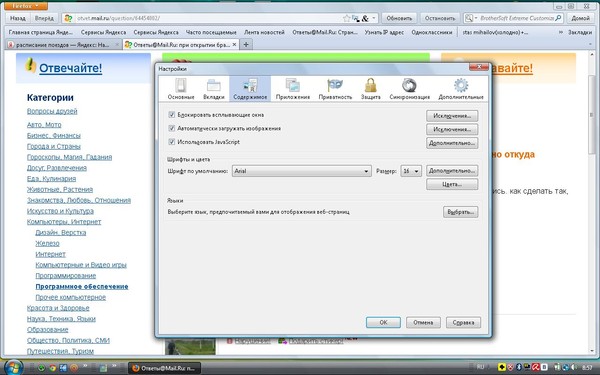Open the Приложения settings pane icon
This screenshot has height=375, width=600.
tap(293, 85)
